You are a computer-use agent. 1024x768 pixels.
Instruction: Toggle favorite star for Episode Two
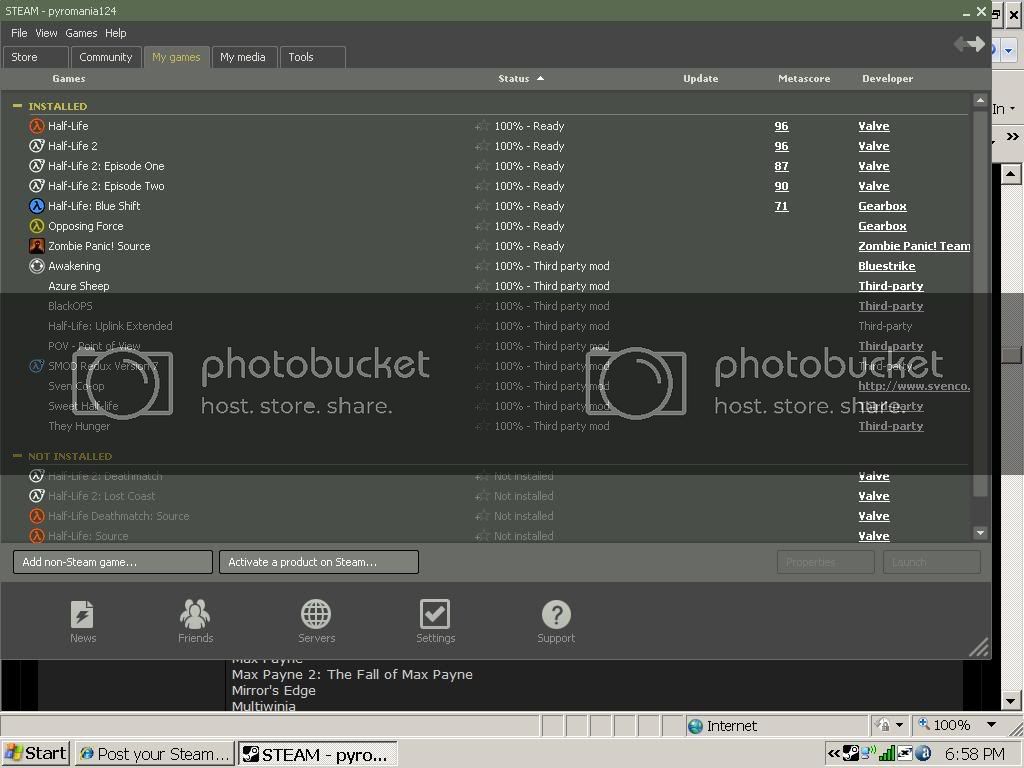tap(482, 186)
